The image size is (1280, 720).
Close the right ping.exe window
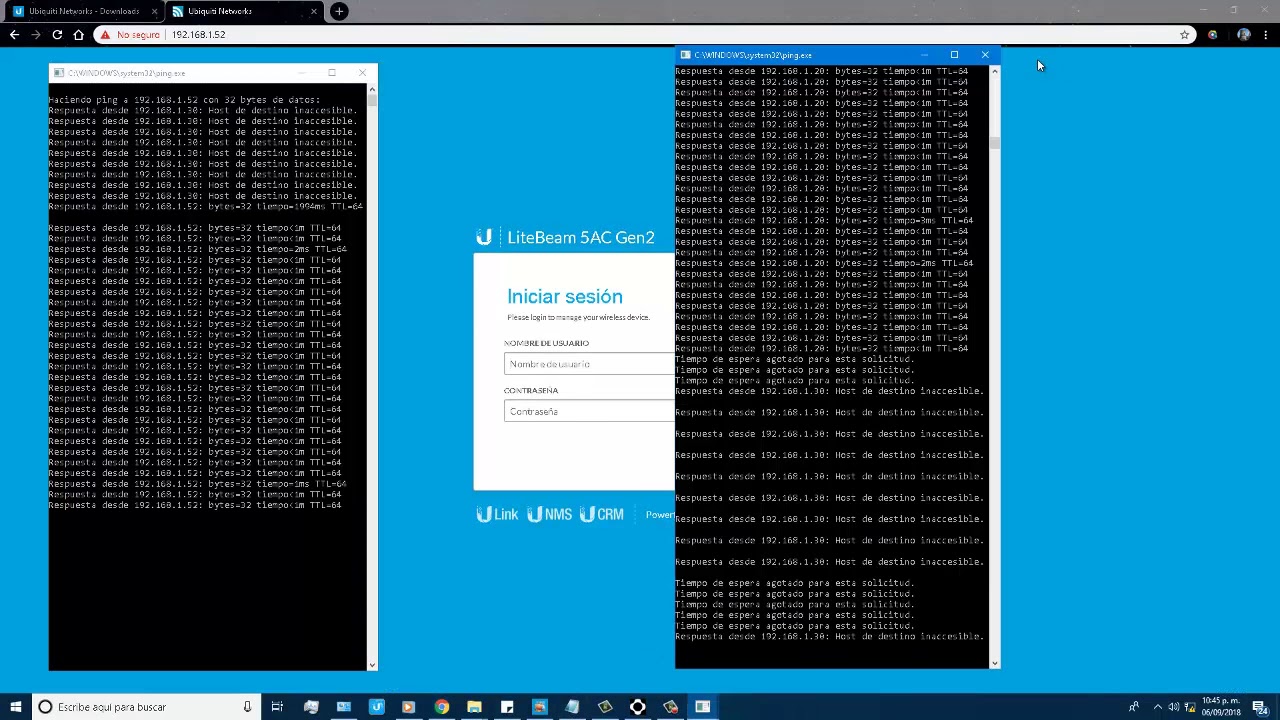(x=985, y=55)
